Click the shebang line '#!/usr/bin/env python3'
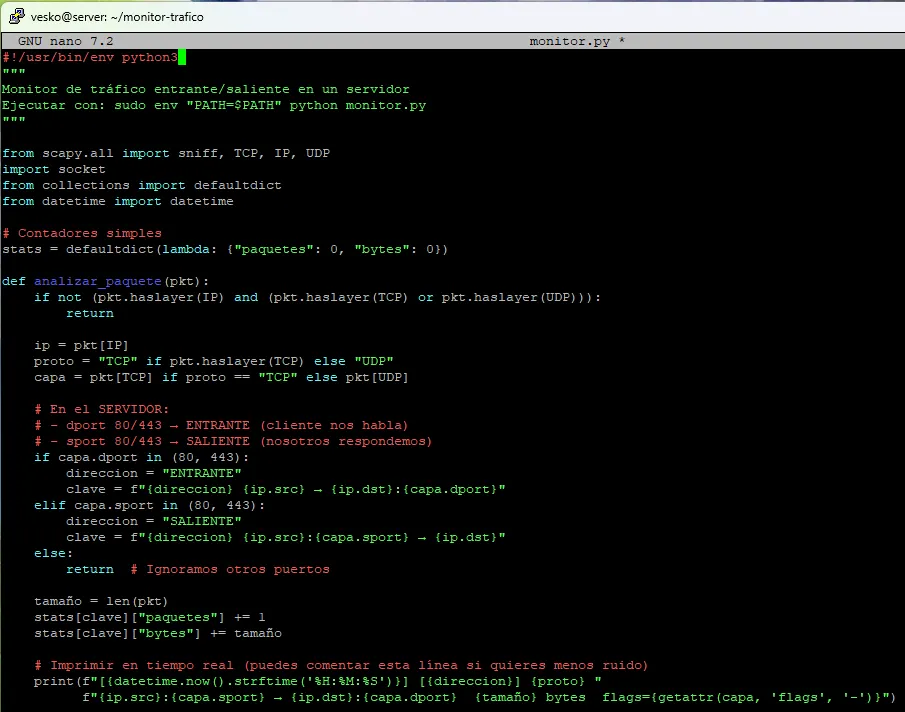This screenshot has height=712, width=905. coord(90,57)
